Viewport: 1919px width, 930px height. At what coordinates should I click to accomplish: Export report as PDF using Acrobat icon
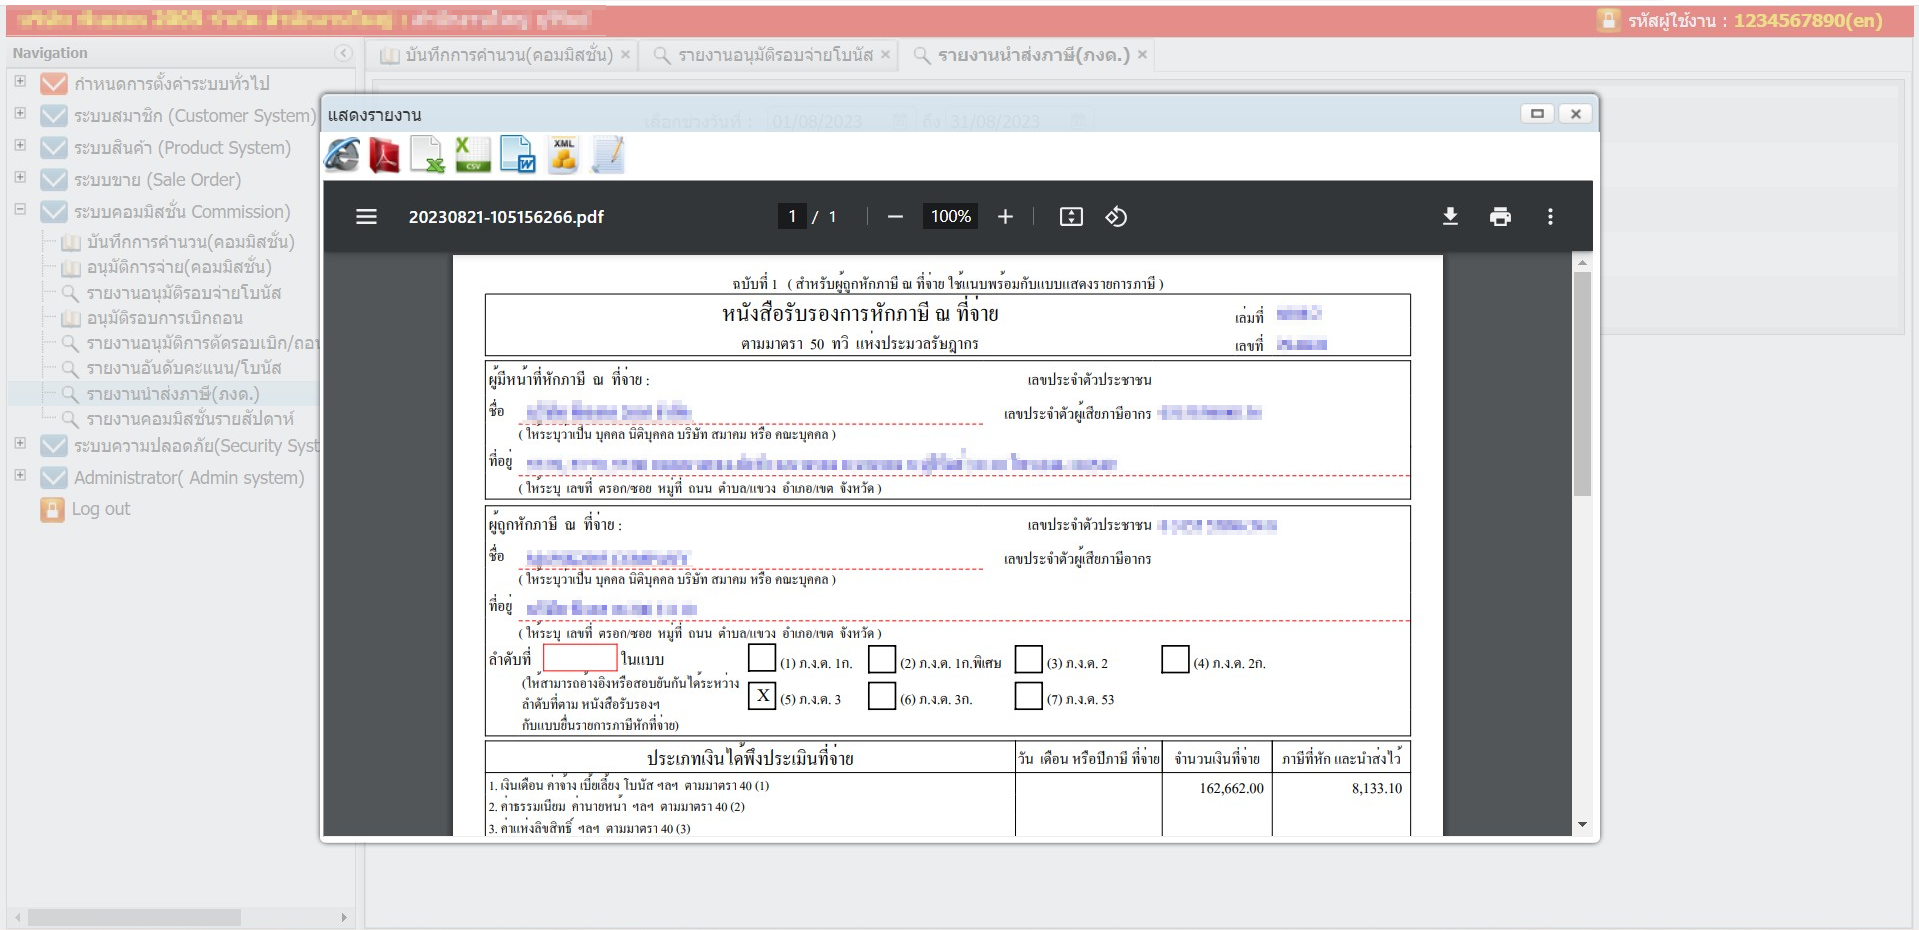tap(384, 156)
